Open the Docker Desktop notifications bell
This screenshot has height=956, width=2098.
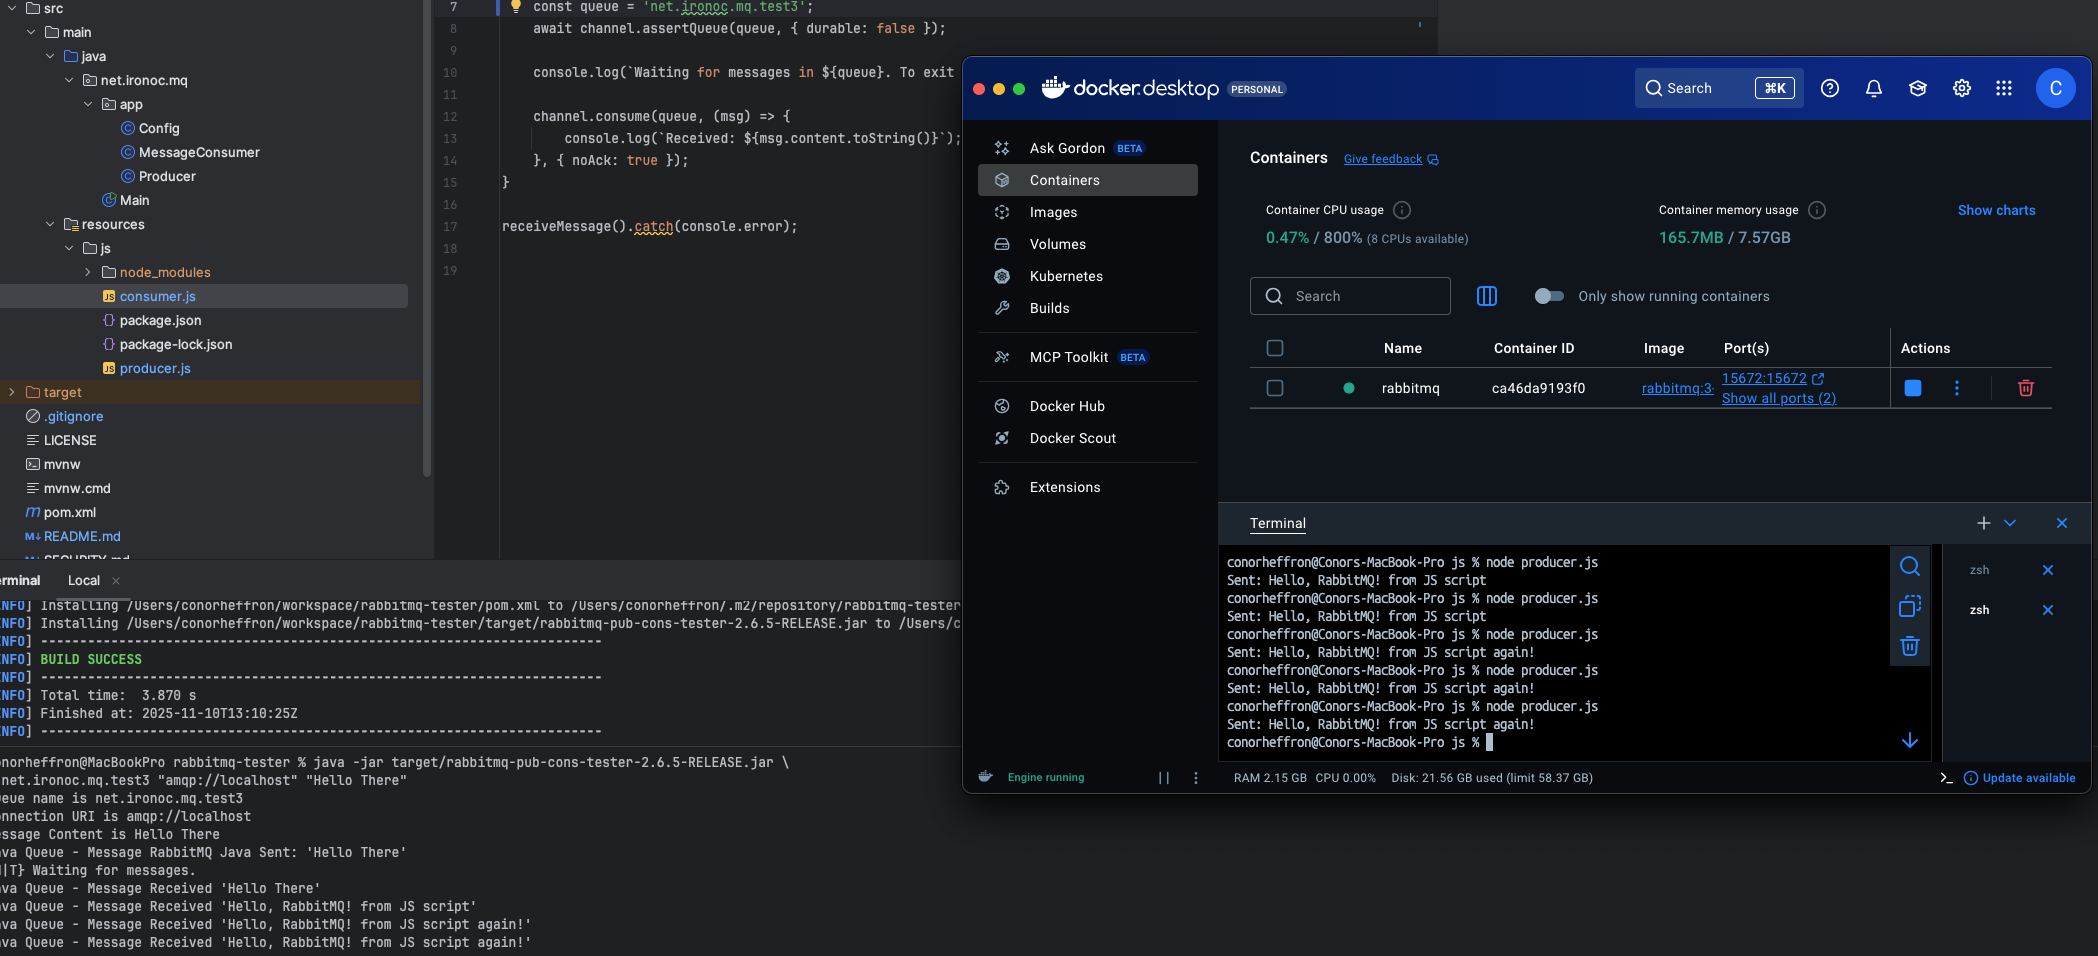coord(1873,88)
